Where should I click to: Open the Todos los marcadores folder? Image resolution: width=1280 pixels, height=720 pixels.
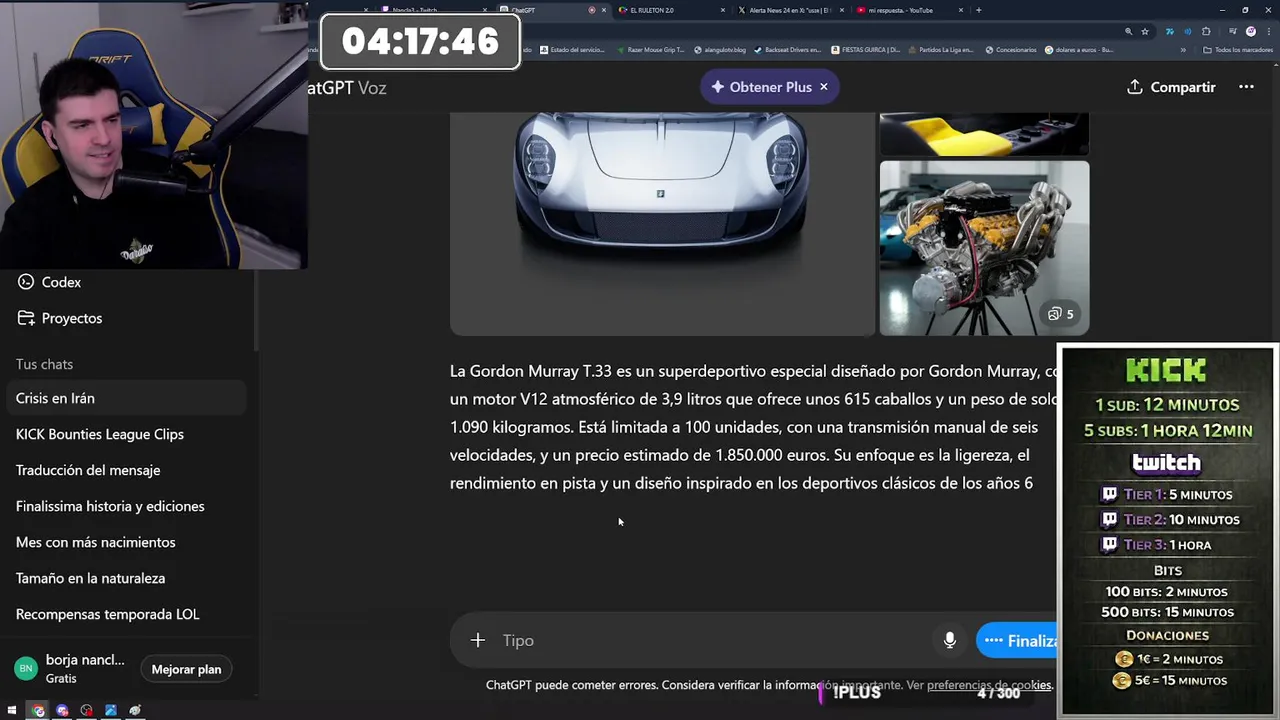tap(1238, 50)
